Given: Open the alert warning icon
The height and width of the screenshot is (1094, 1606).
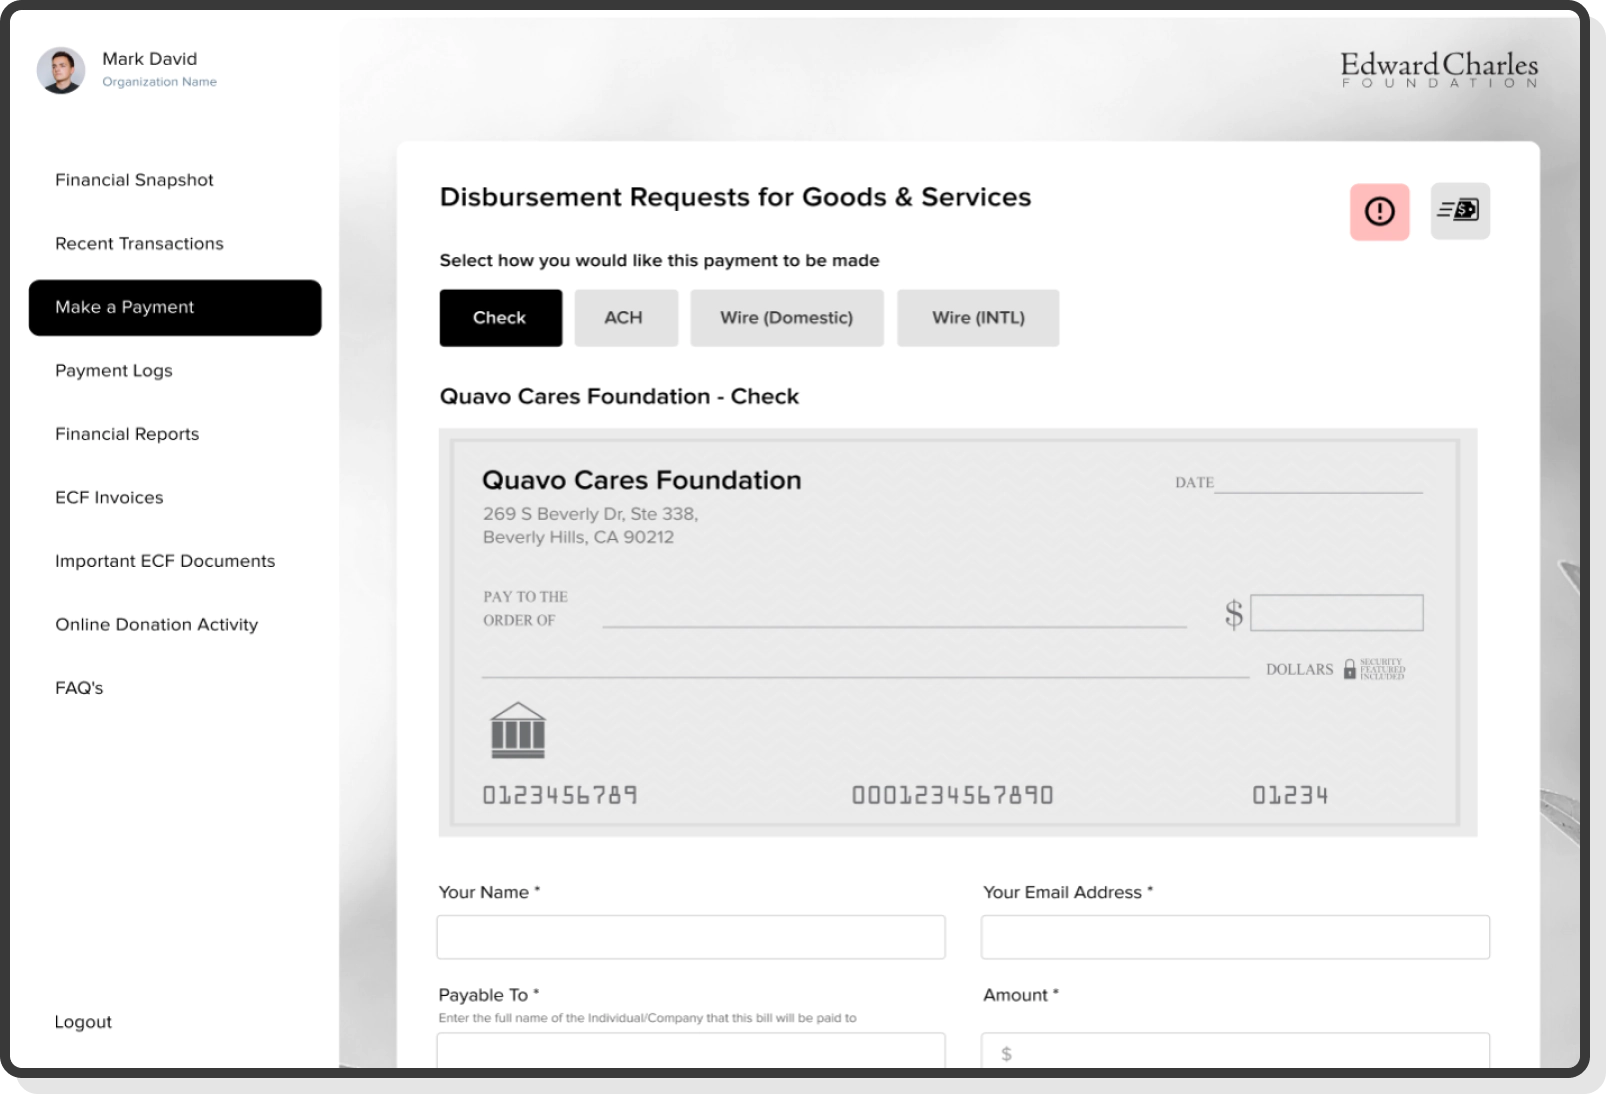Looking at the screenshot, I should [x=1379, y=211].
